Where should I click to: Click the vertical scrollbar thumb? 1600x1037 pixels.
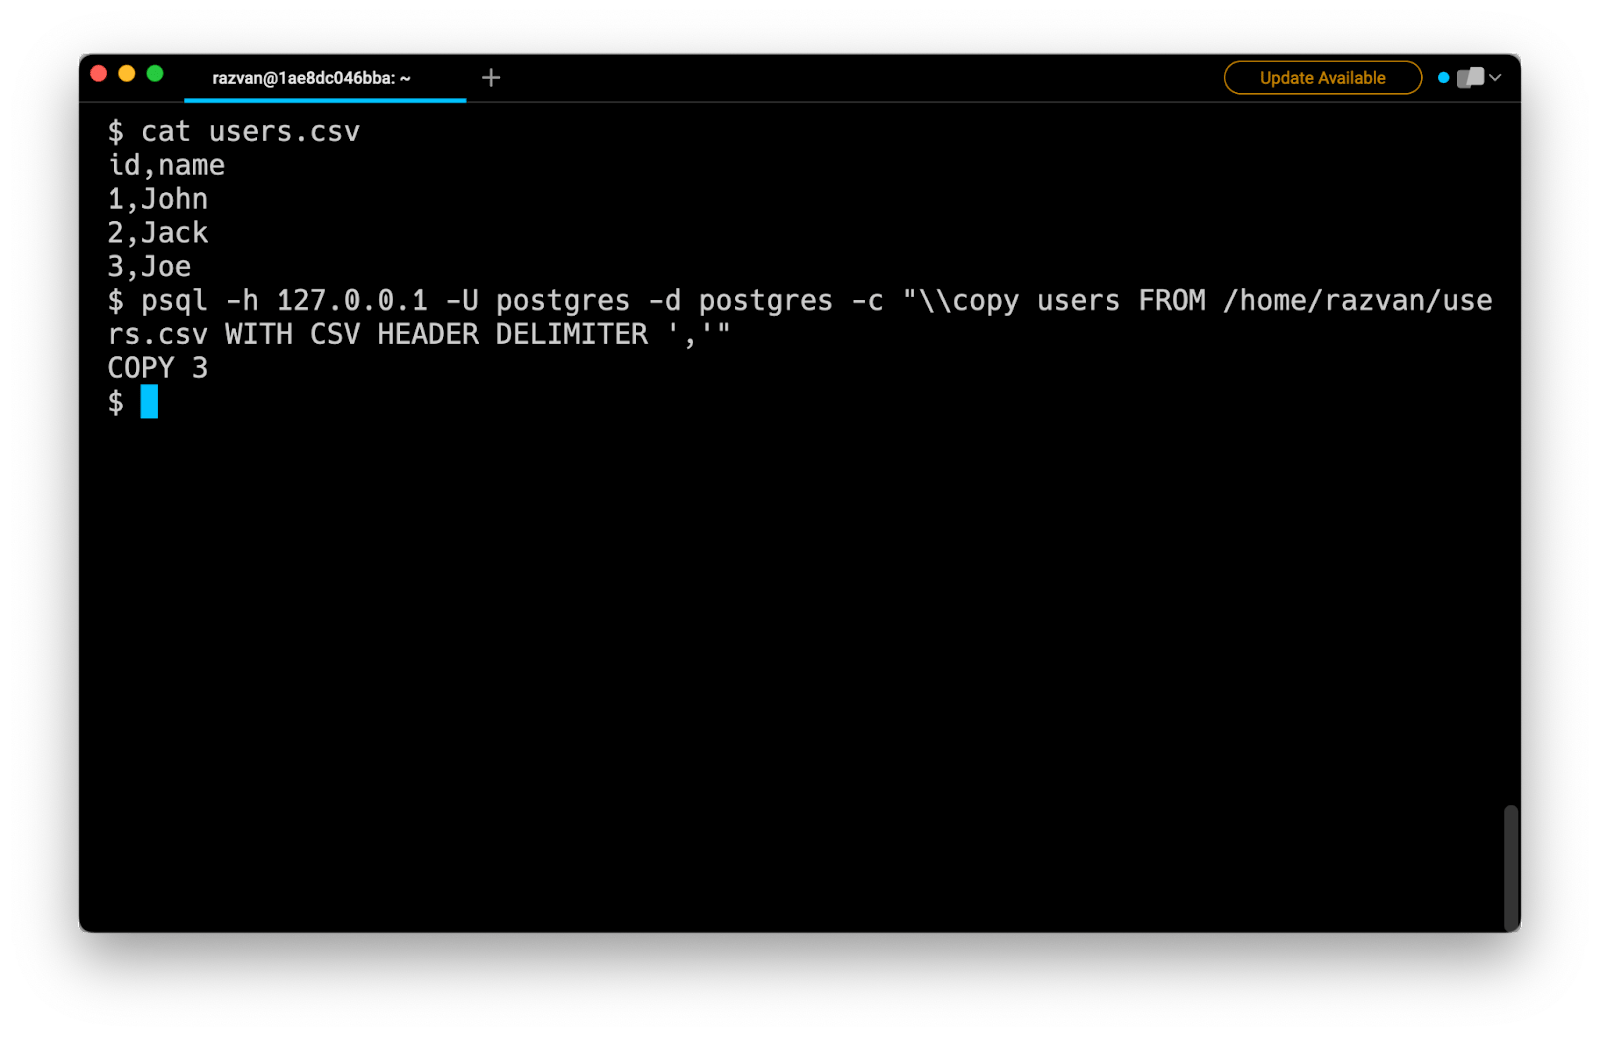(x=1511, y=866)
